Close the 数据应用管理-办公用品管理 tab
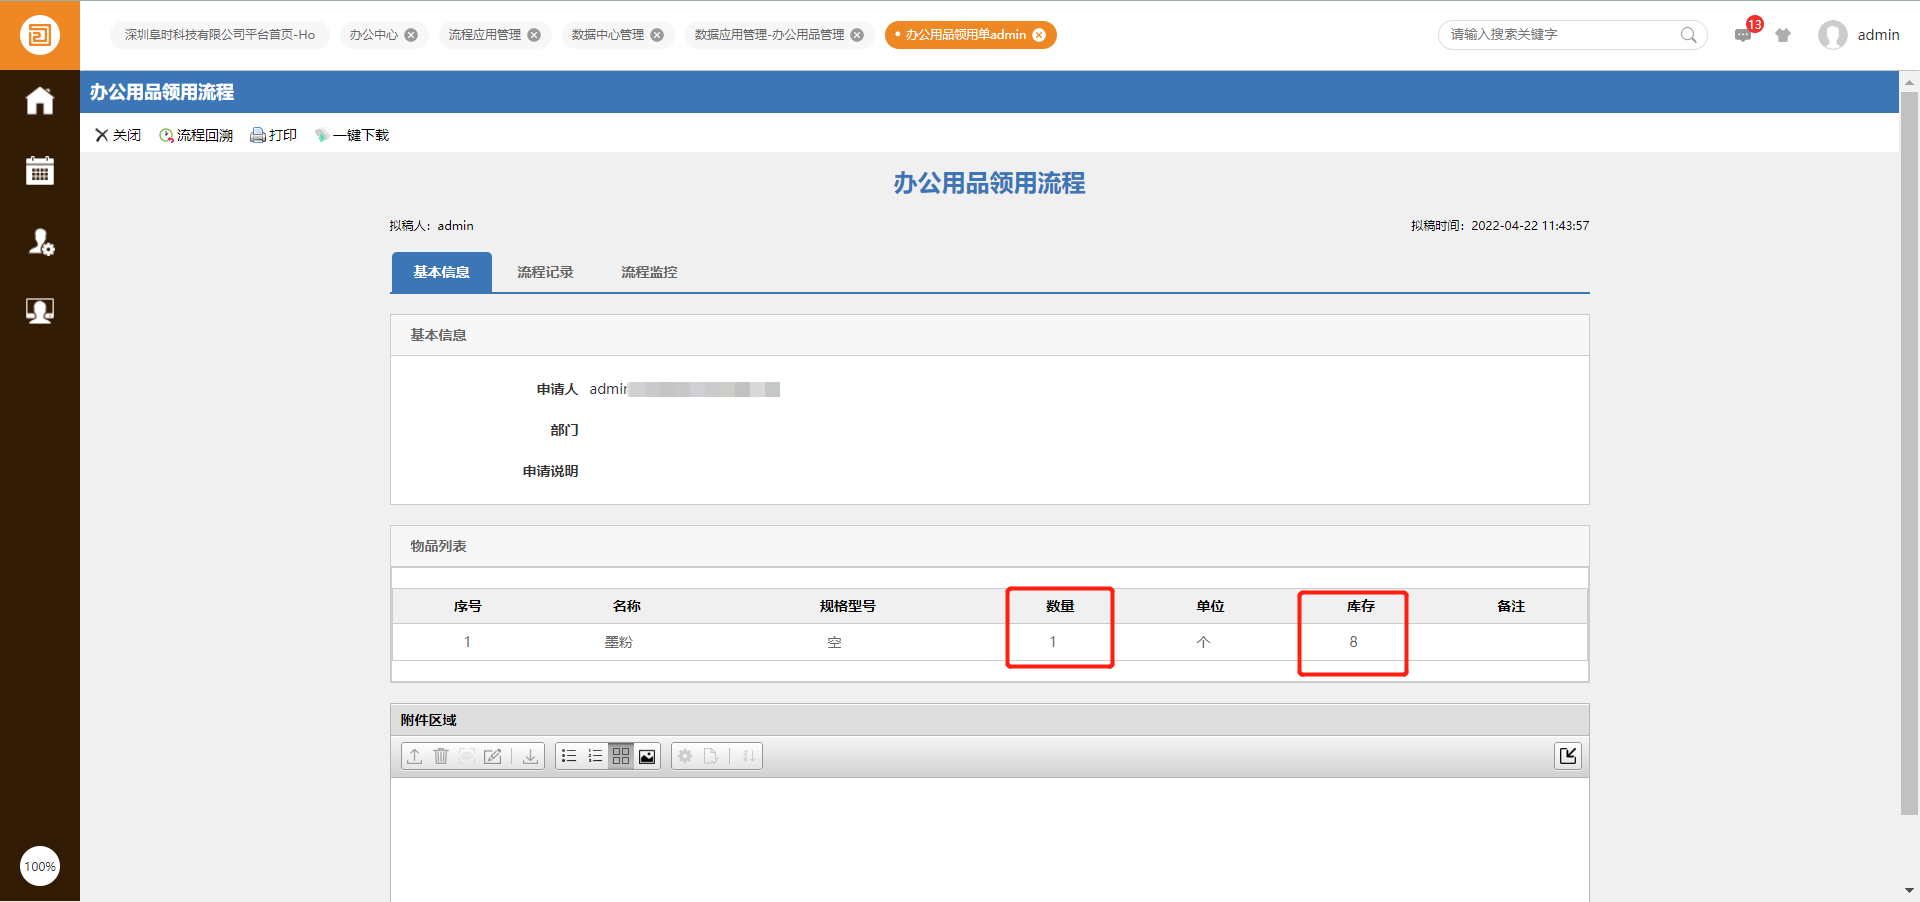The image size is (1920, 902). pyautogui.click(x=857, y=35)
